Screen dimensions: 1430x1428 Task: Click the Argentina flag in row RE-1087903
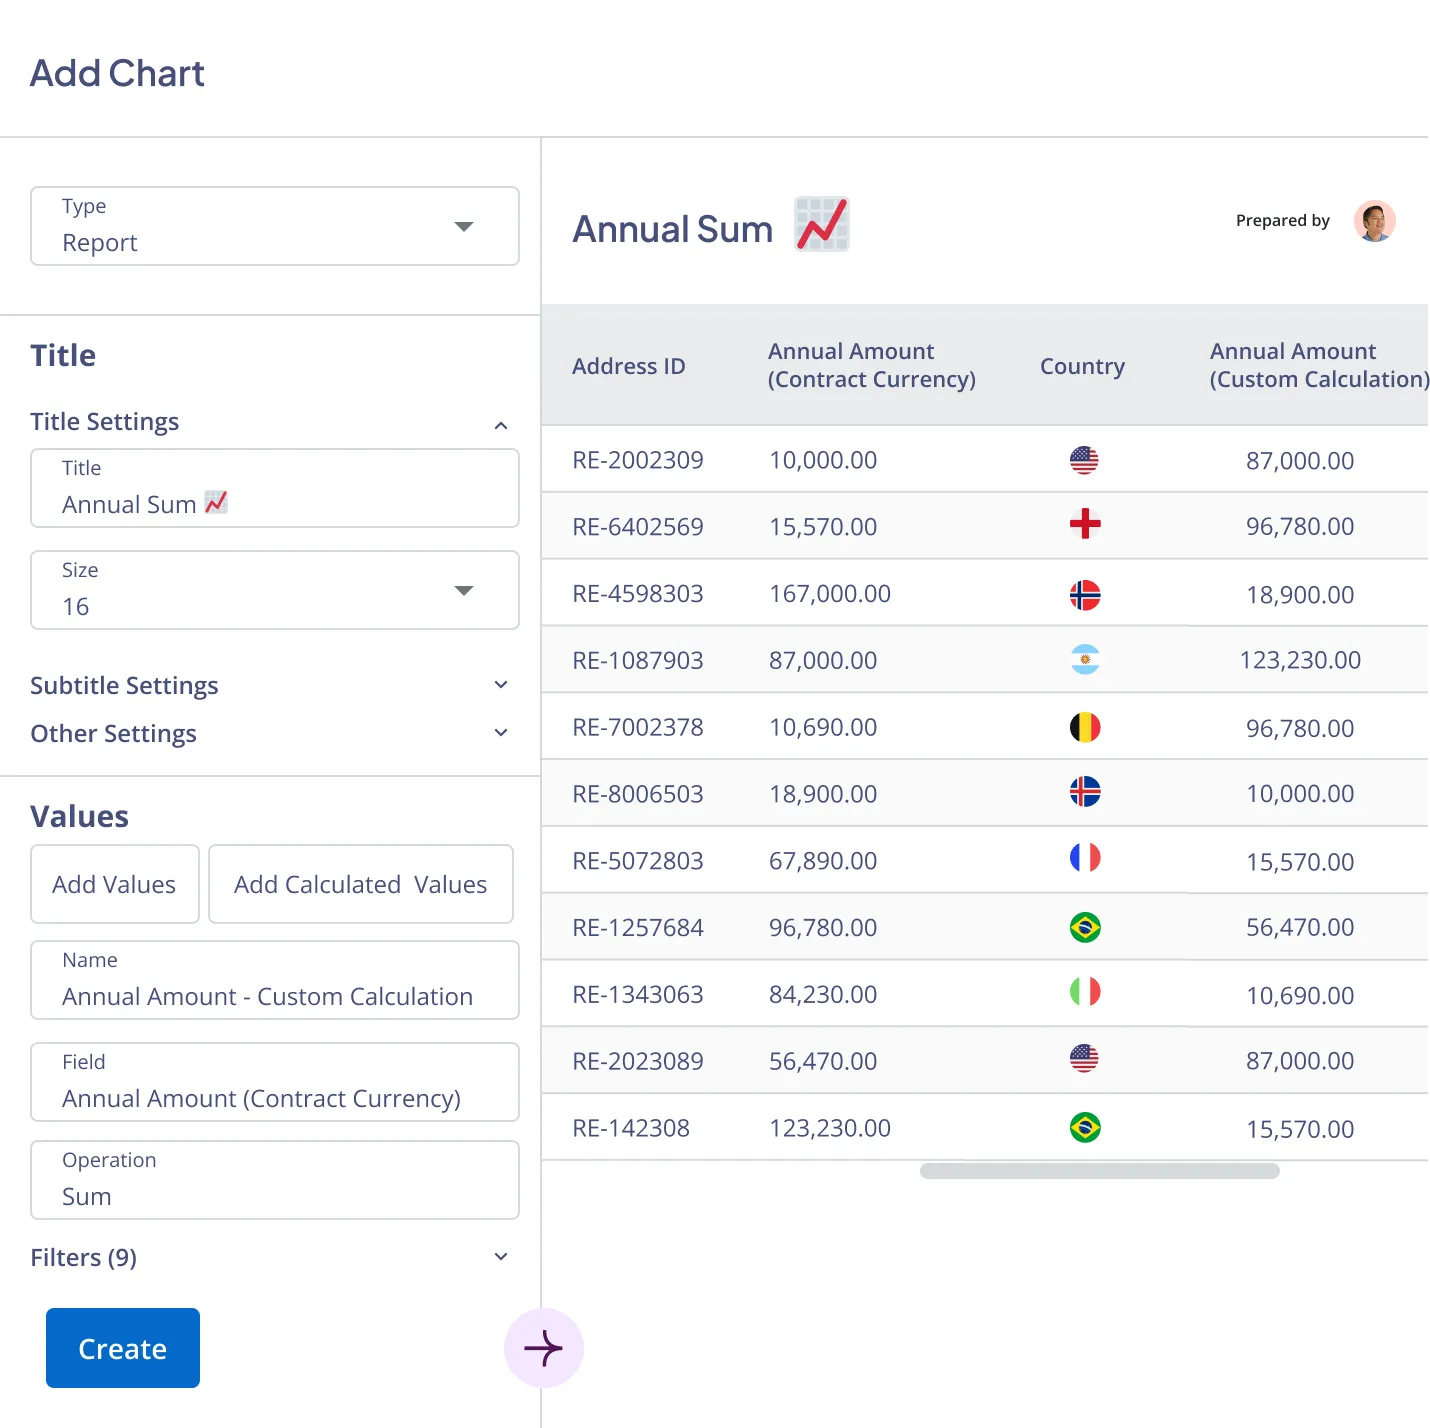pyautogui.click(x=1084, y=660)
